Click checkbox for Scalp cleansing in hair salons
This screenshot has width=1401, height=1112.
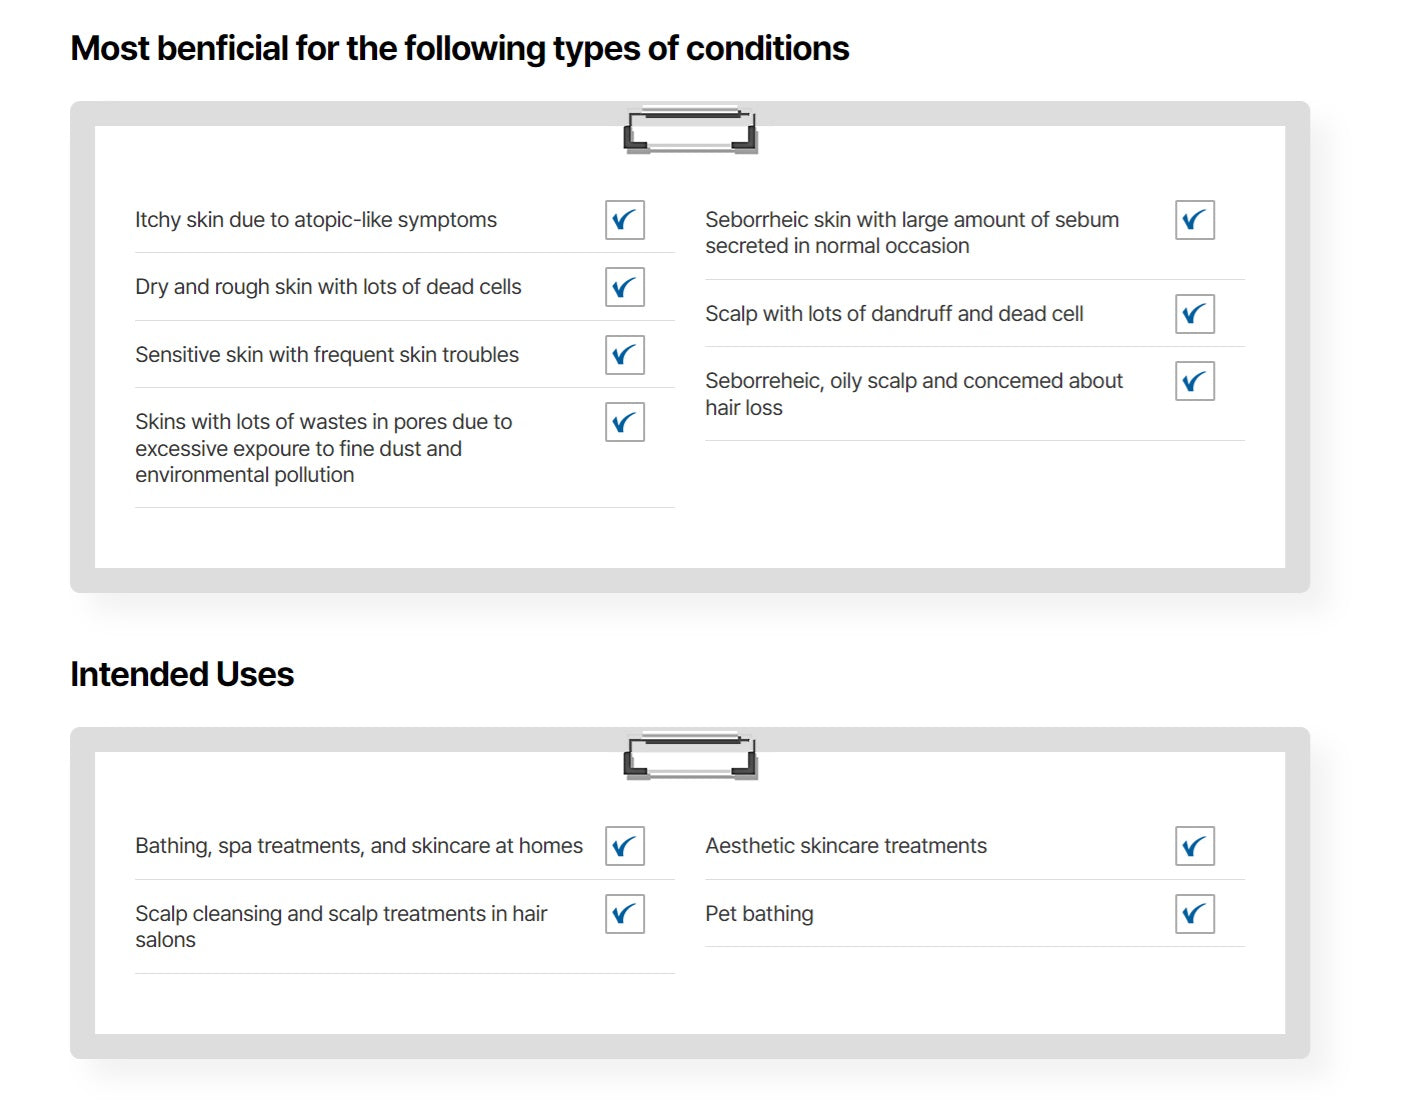(625, 914)
